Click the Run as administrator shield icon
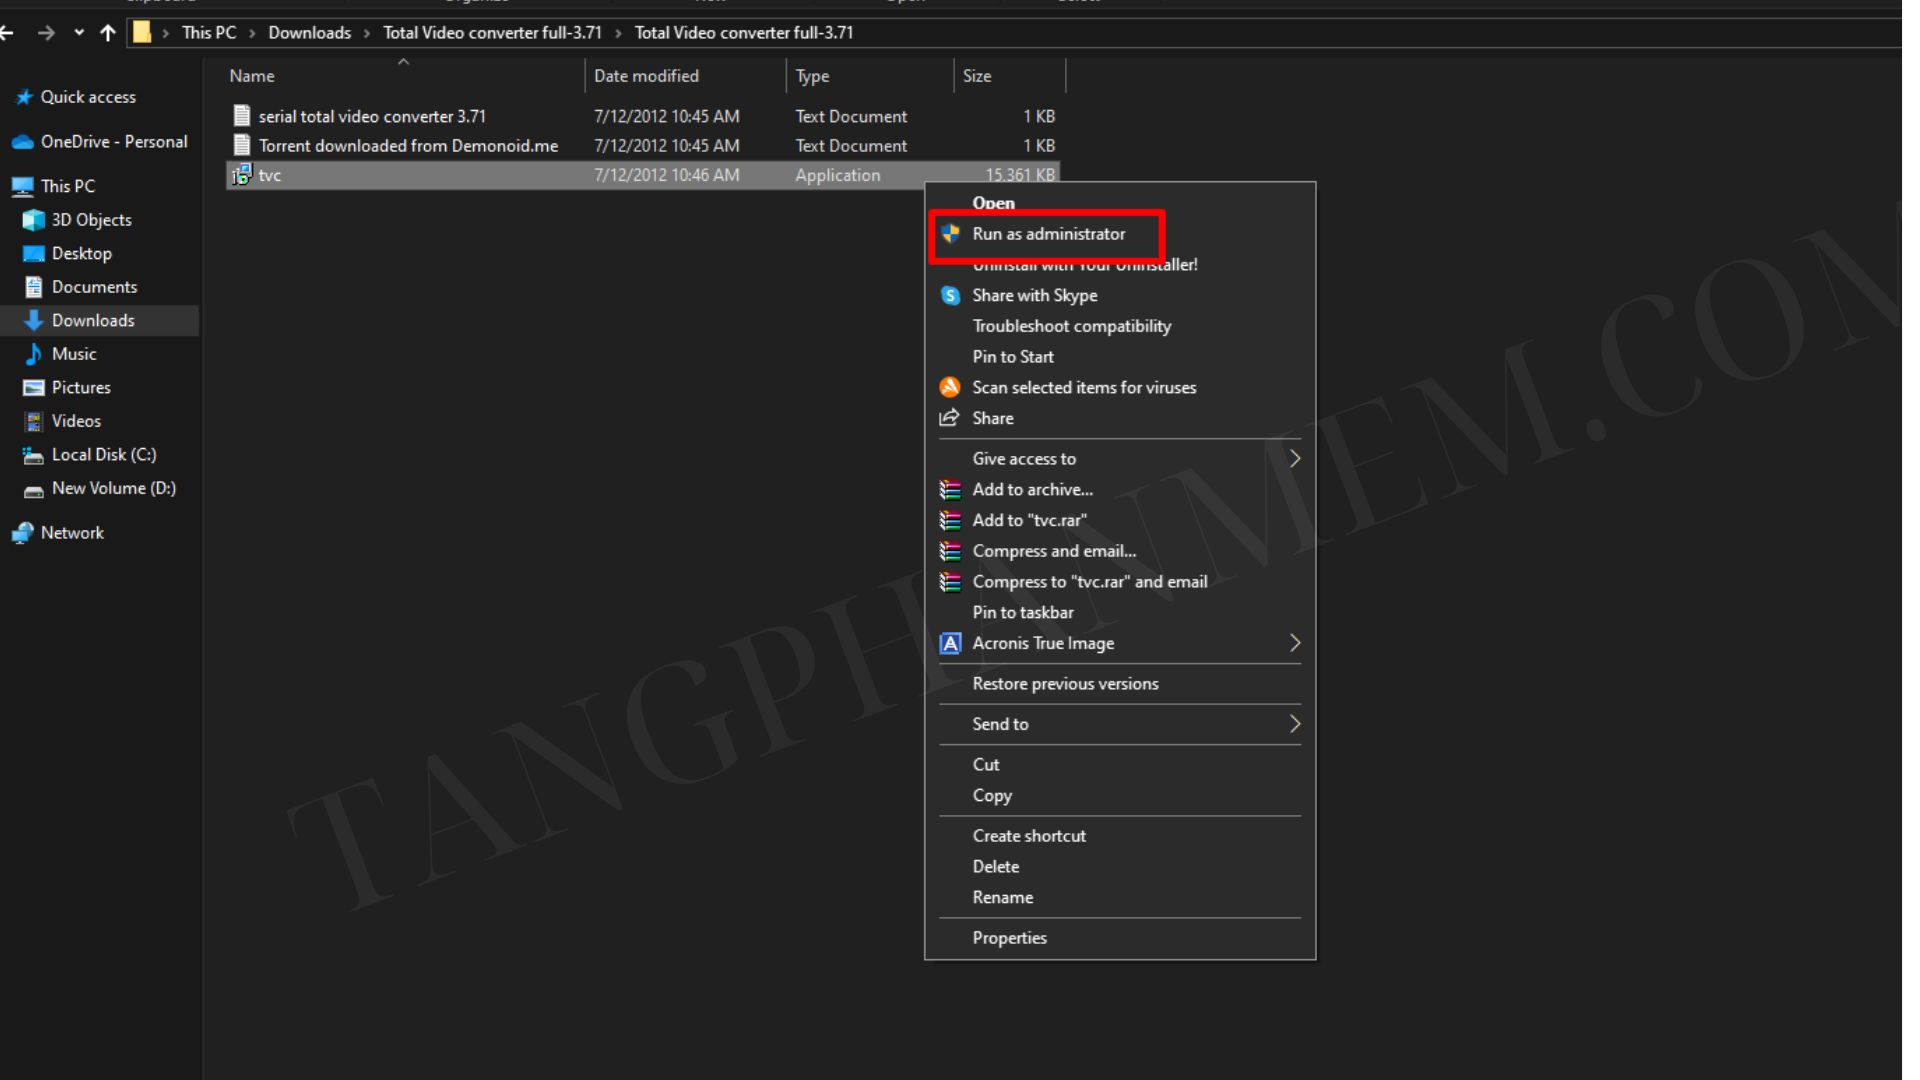1920x1080 pixels. pyautogui.click(x=950, y=234)
